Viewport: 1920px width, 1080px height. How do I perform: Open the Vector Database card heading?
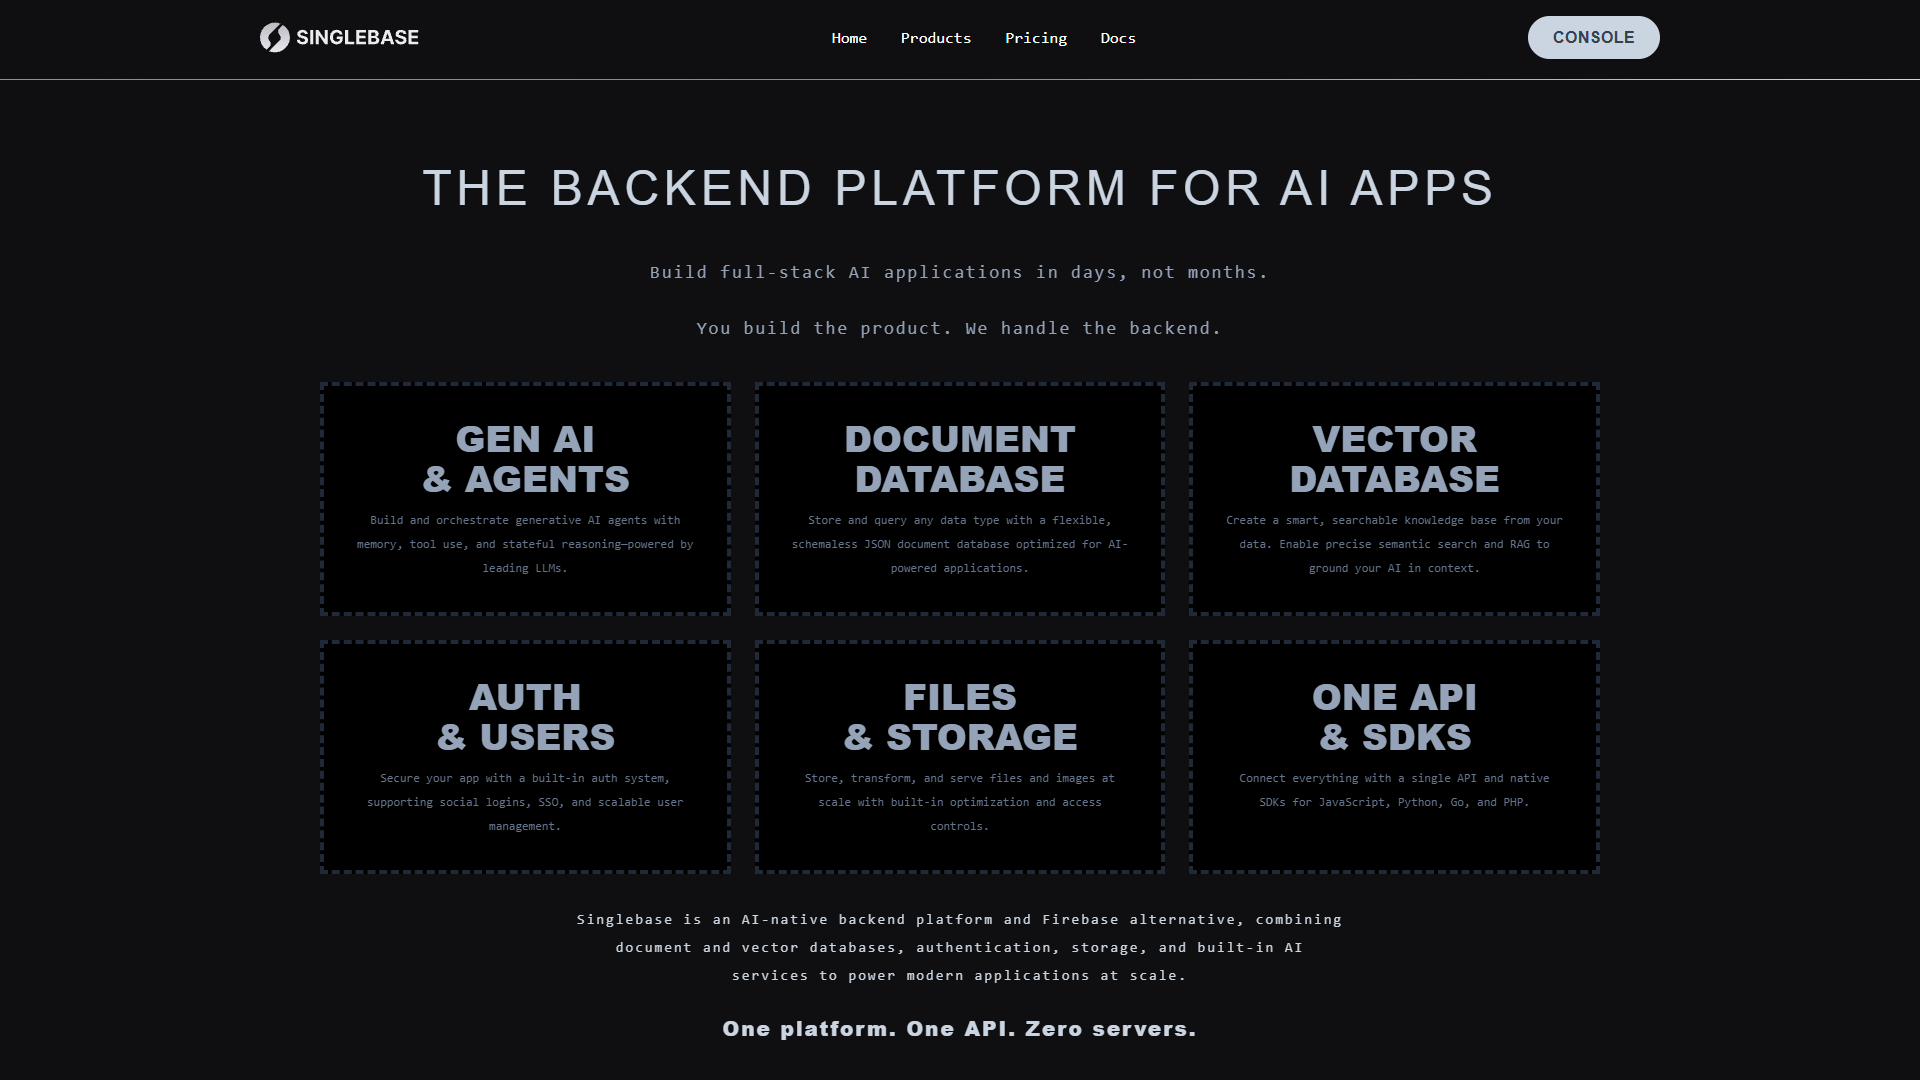[x=1394, y=459]
